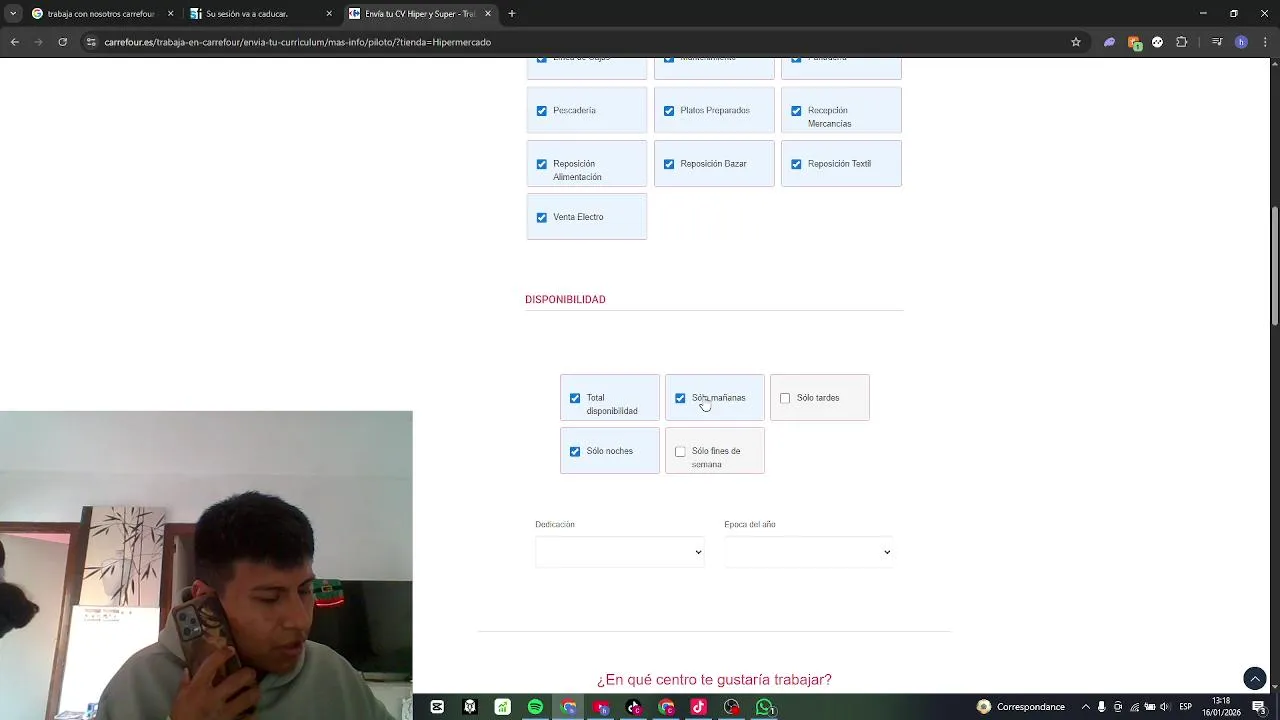Uncheck Sólo noches checkbox

click(575, 451)
